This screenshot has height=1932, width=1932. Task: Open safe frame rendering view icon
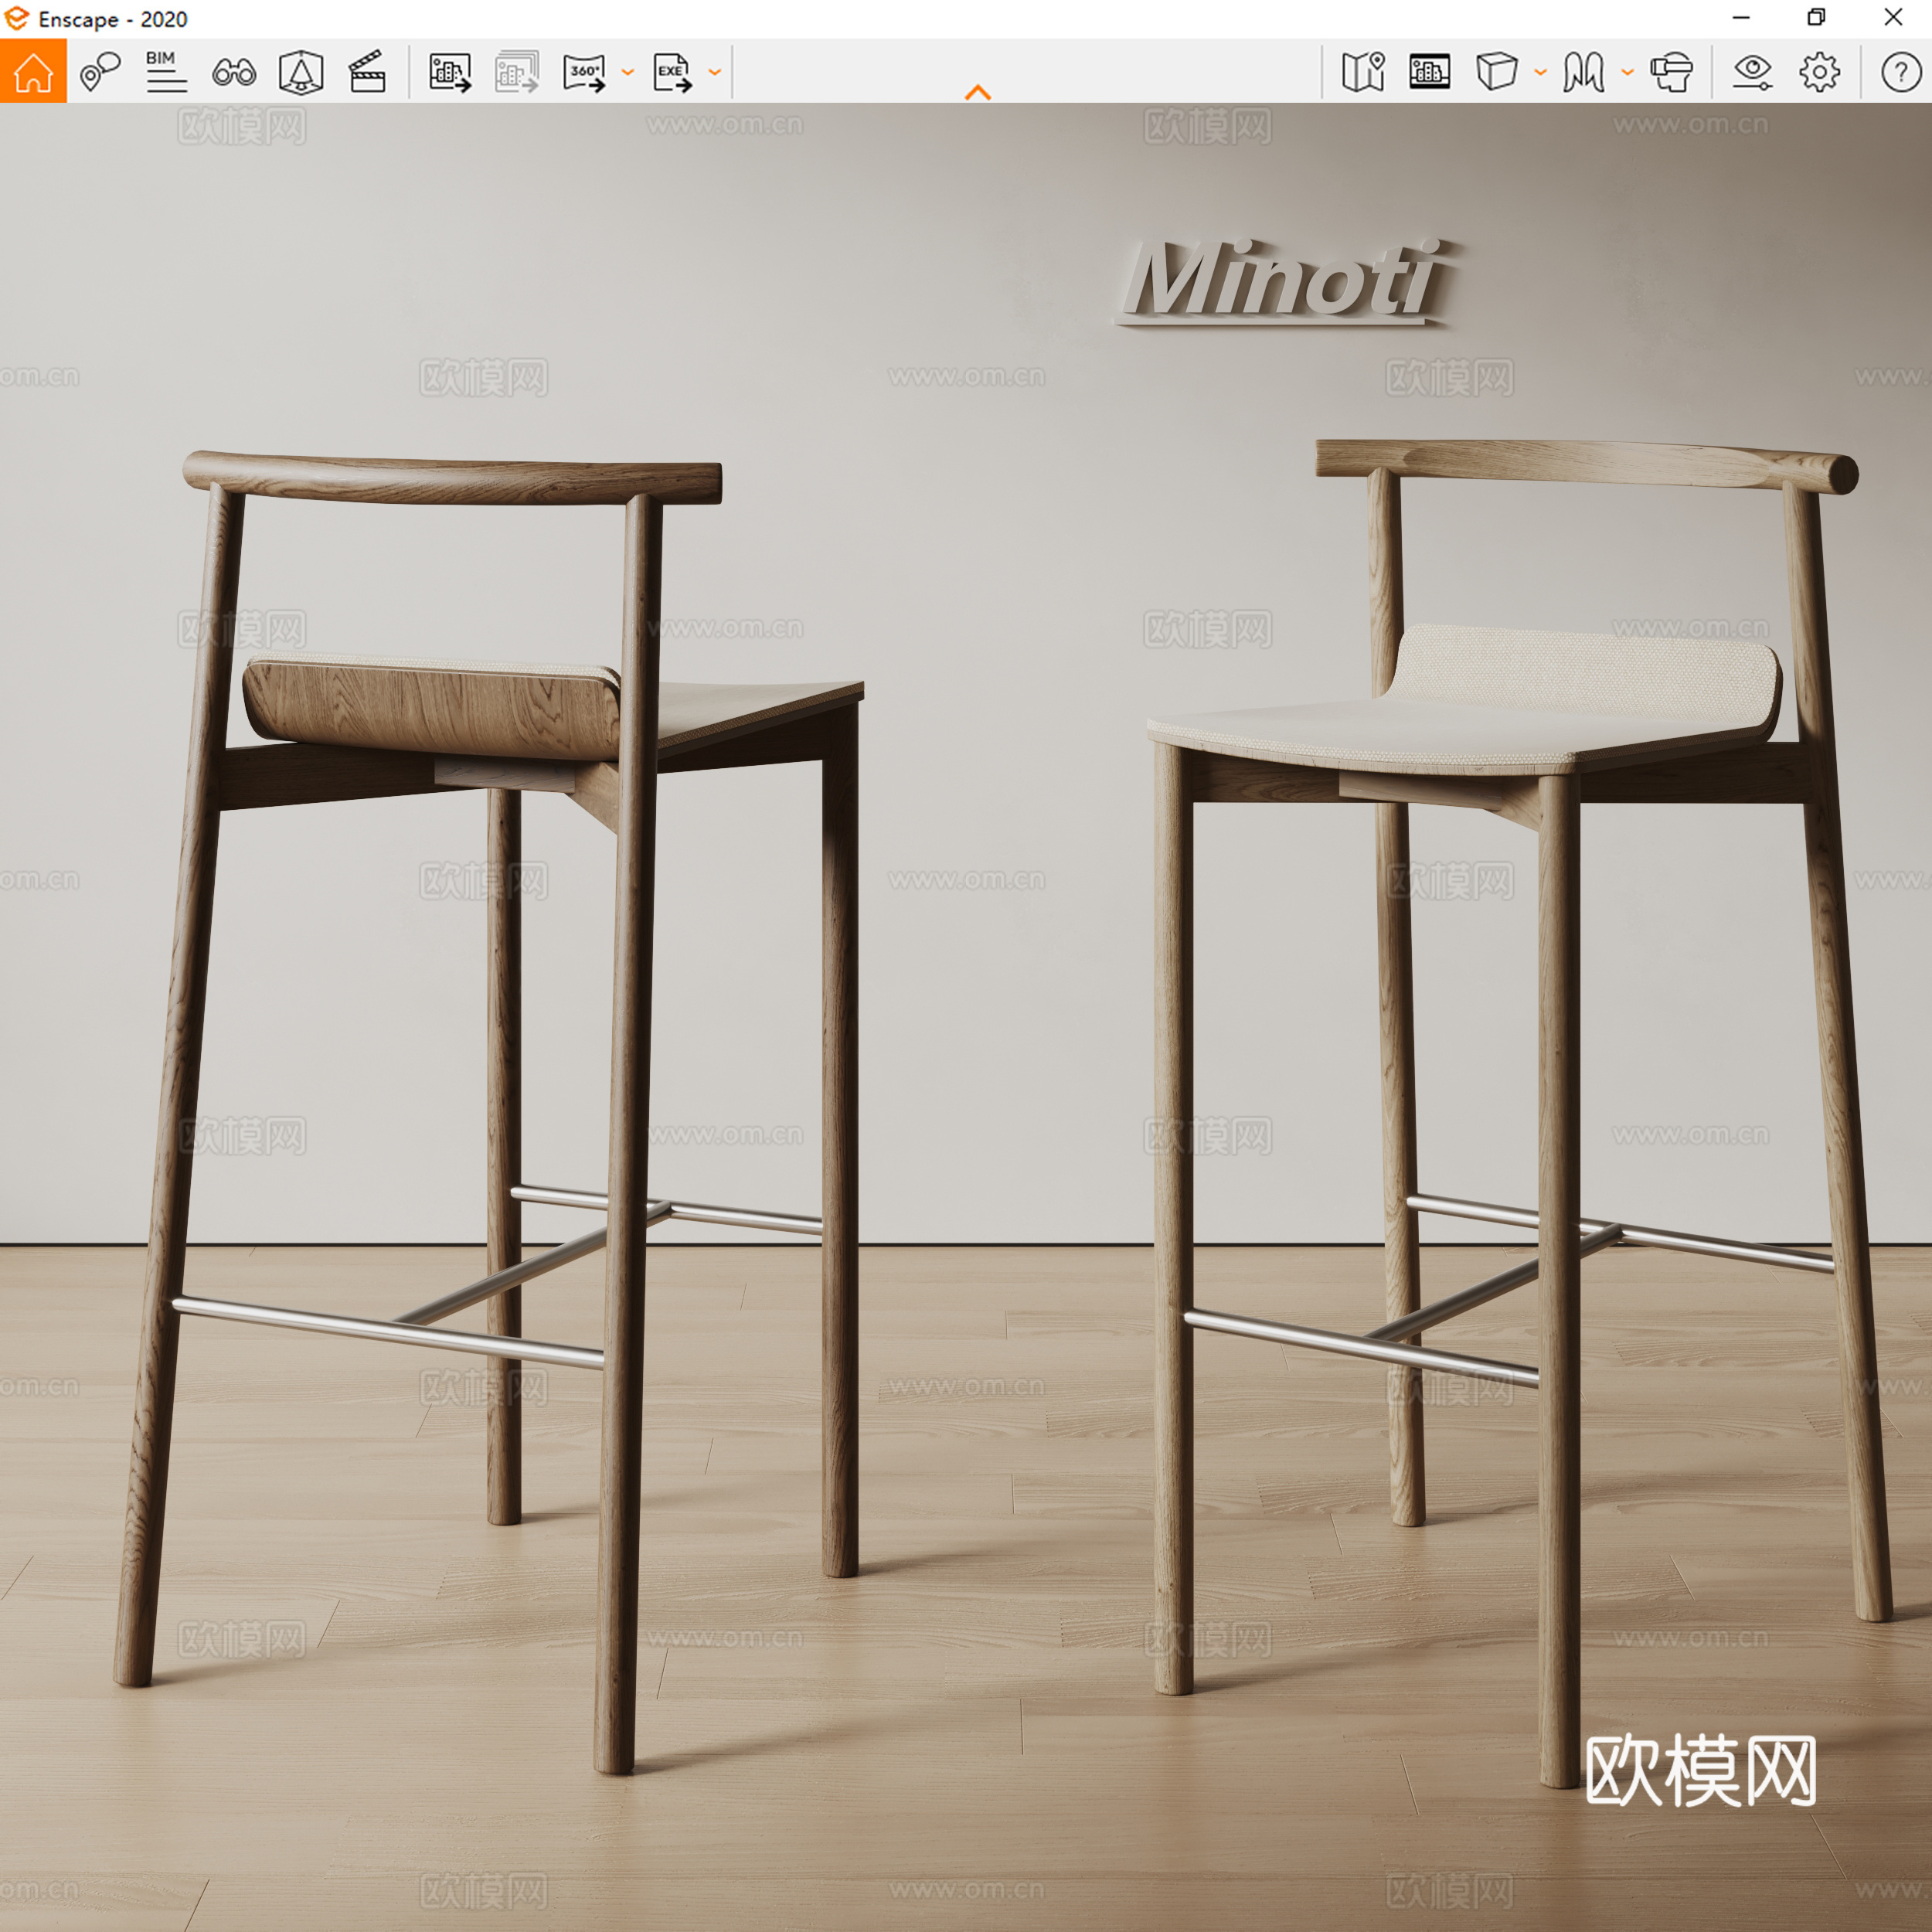click(x=1430, y=71)
